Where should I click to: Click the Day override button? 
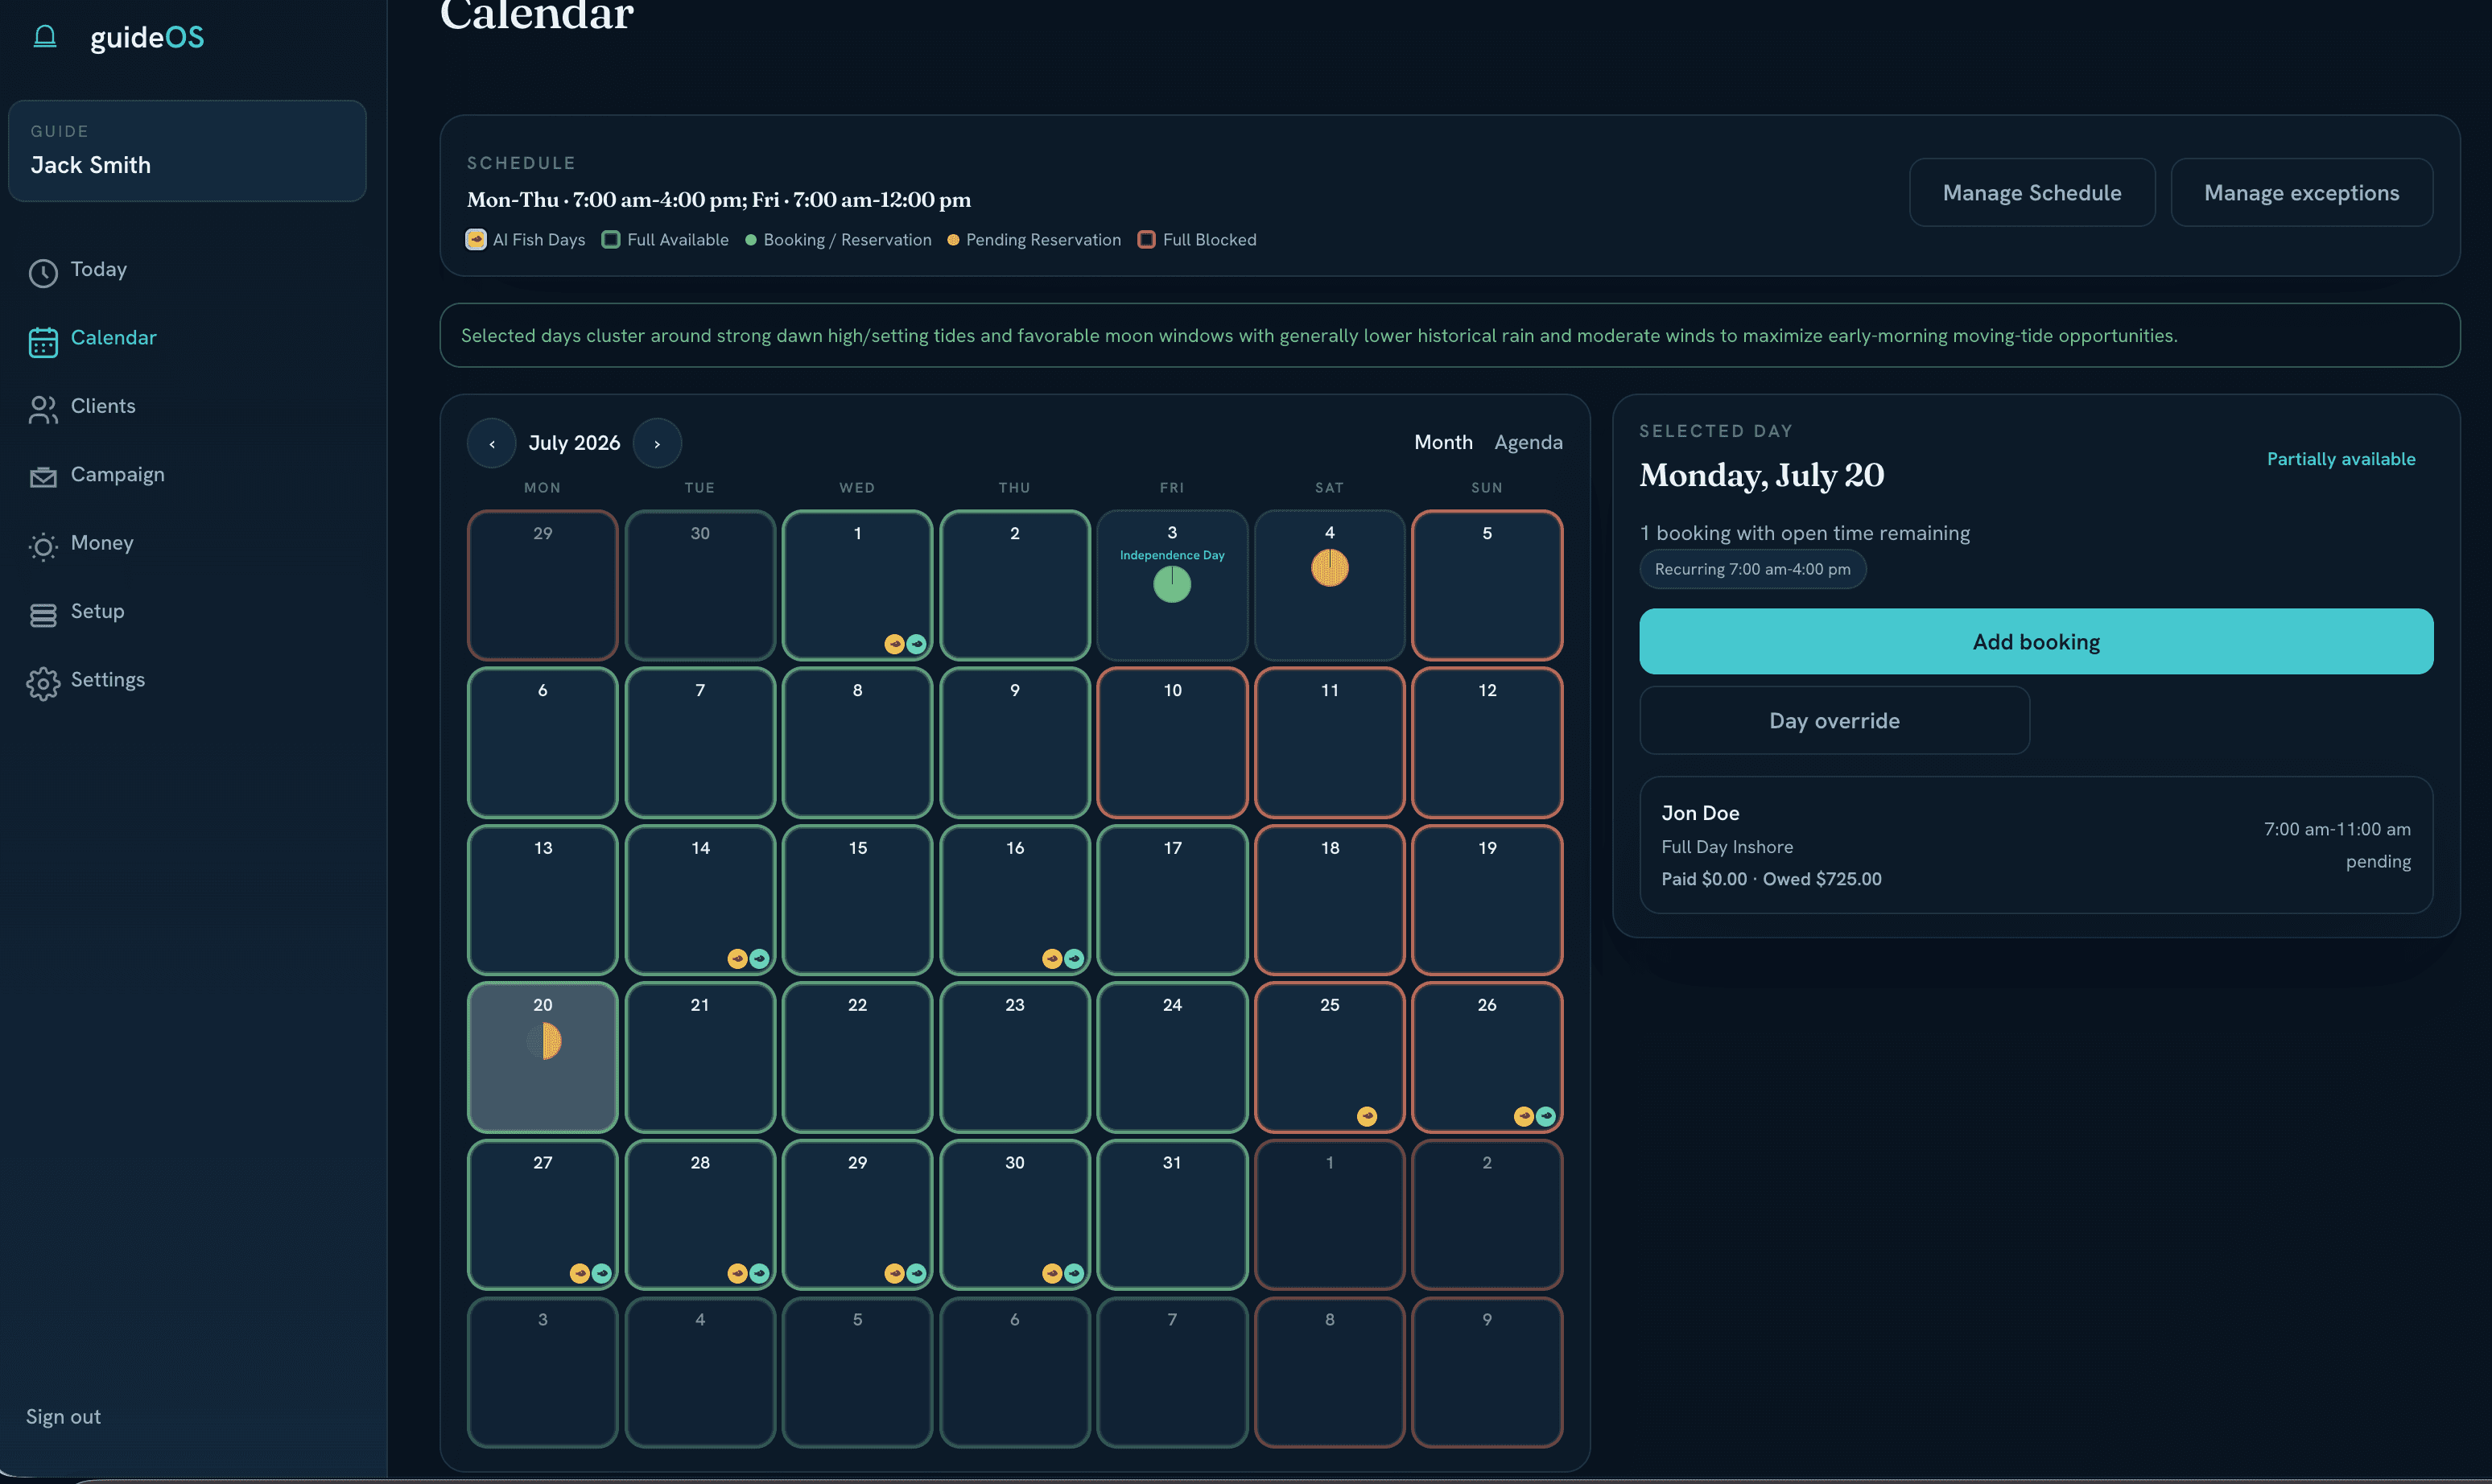[1834, 721]
